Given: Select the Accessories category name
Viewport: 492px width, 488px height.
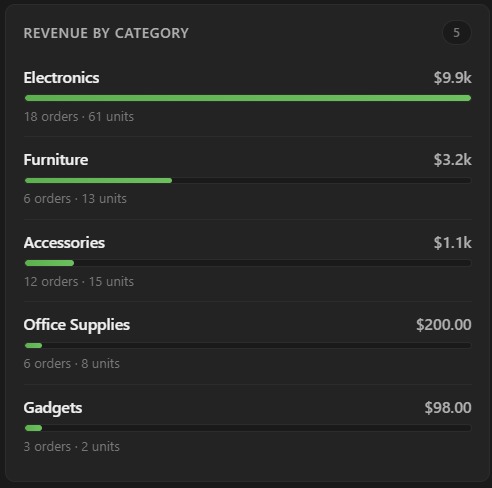Looking at the screenshot, I should [x=64, y=243].
